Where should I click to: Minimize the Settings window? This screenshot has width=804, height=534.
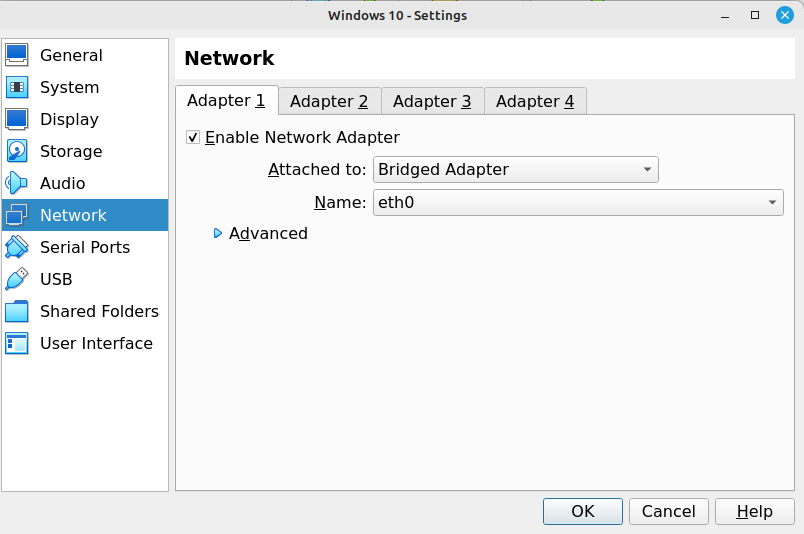pyautogui.click(x=725, y=16)
